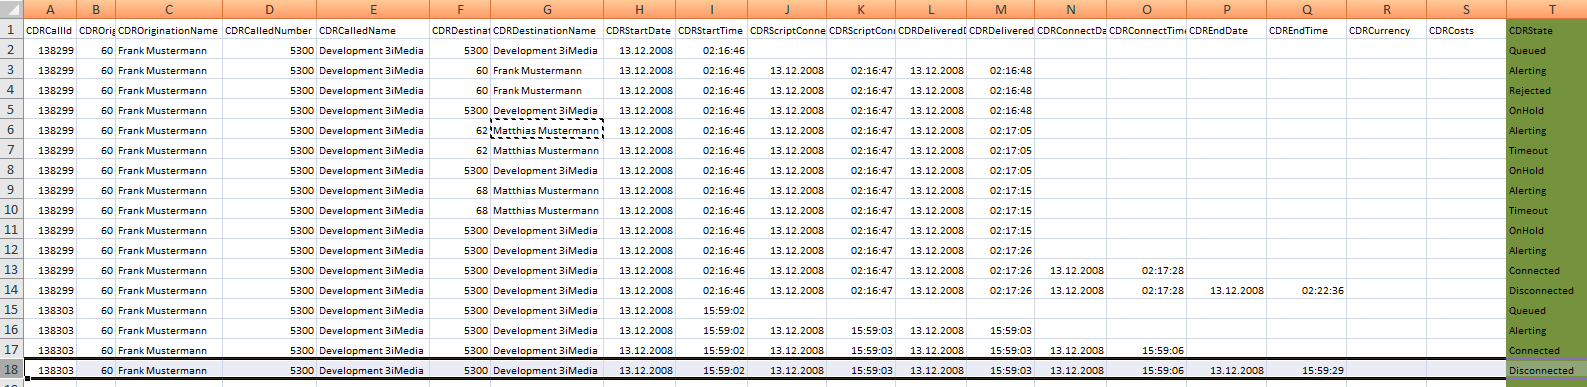The image size is (1587, 387).
Task: Click the Rejected state cell in row 4
Action: click(1546, 90)
